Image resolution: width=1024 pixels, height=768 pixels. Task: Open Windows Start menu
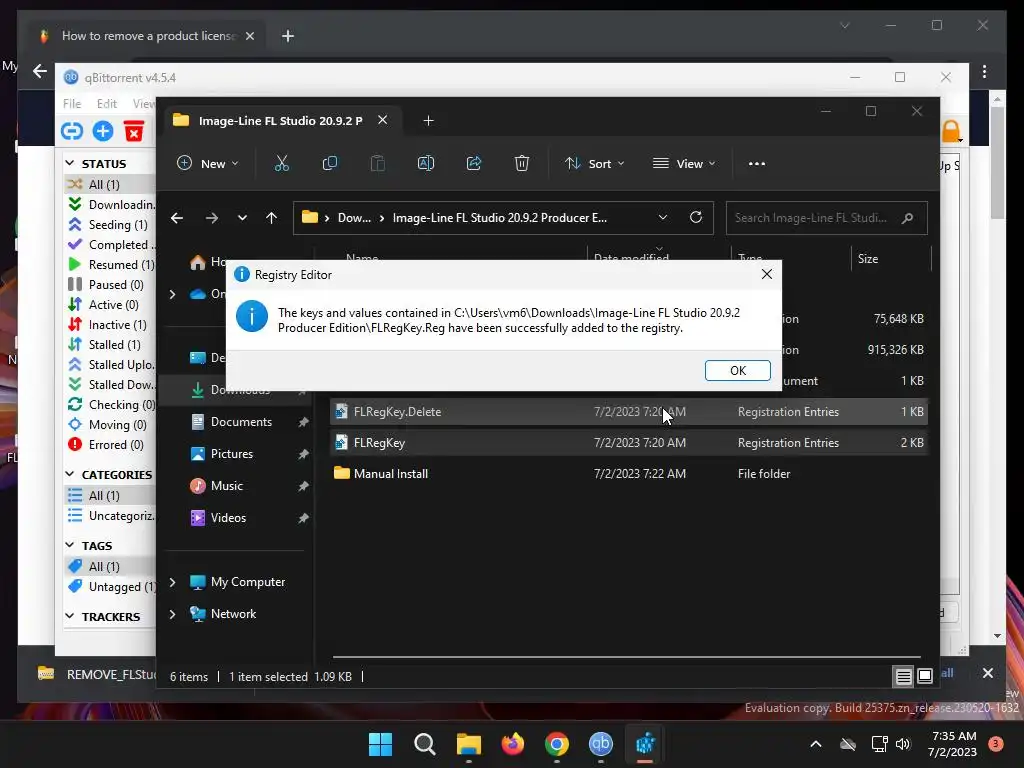(380, 744)
